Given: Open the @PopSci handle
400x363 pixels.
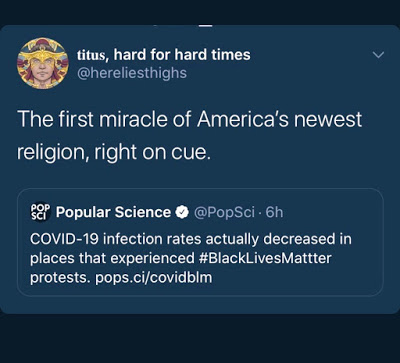Looking at the screenshot, I should click(224, 212).
